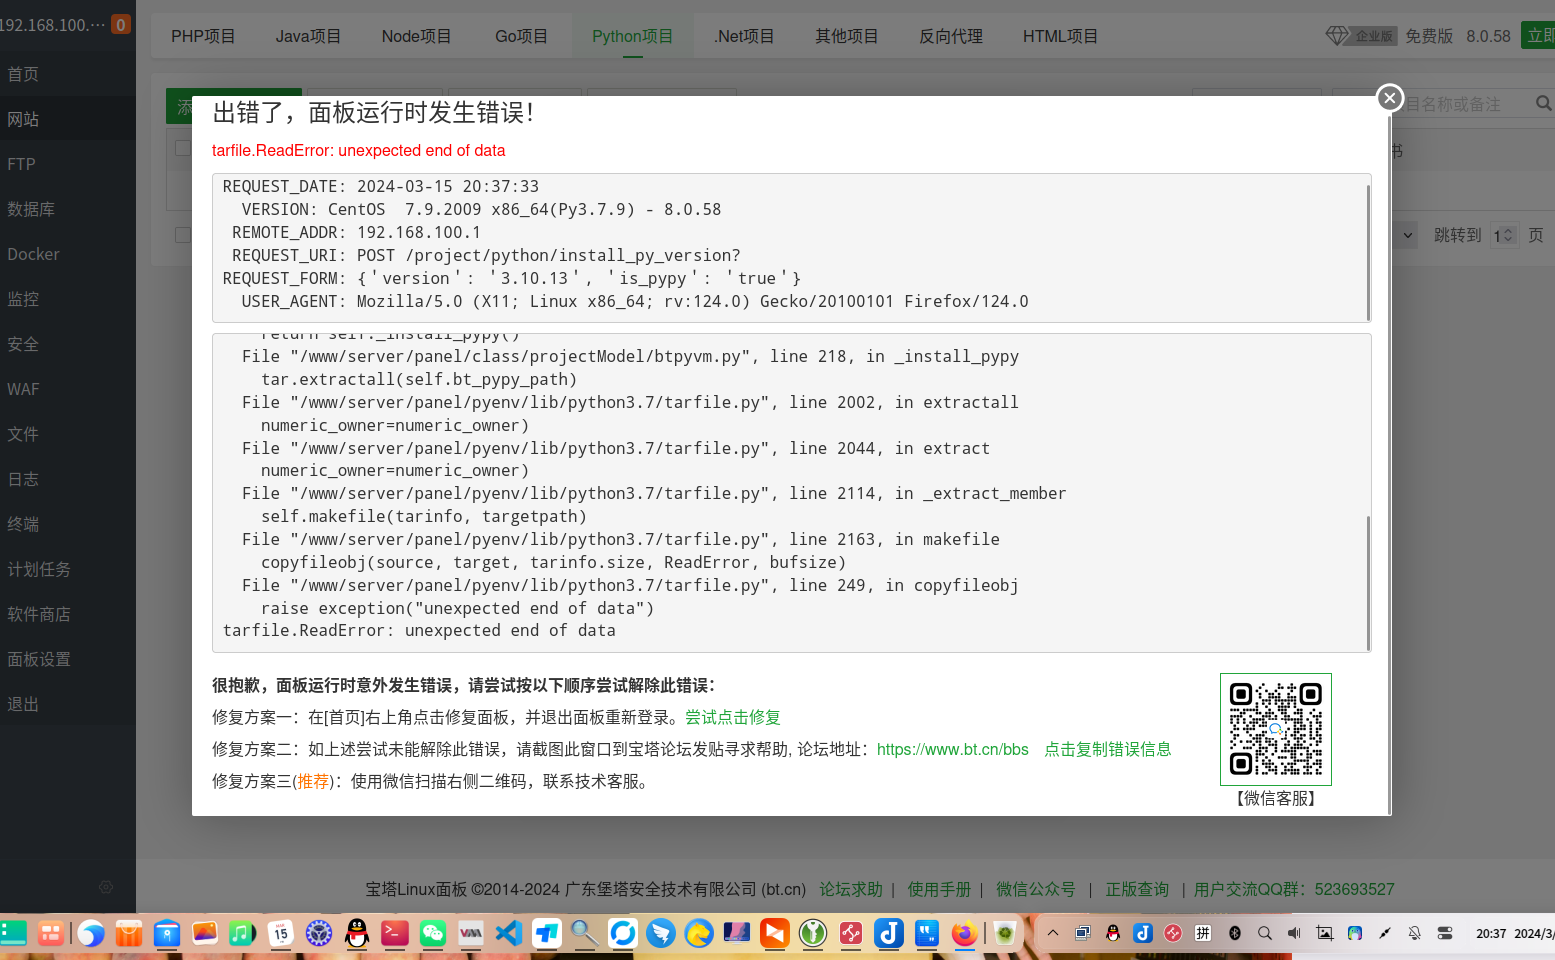This screenshot has height=960, width=1555.
Task: Open WAF in the sidebar
Action: (x=68, y=389)
